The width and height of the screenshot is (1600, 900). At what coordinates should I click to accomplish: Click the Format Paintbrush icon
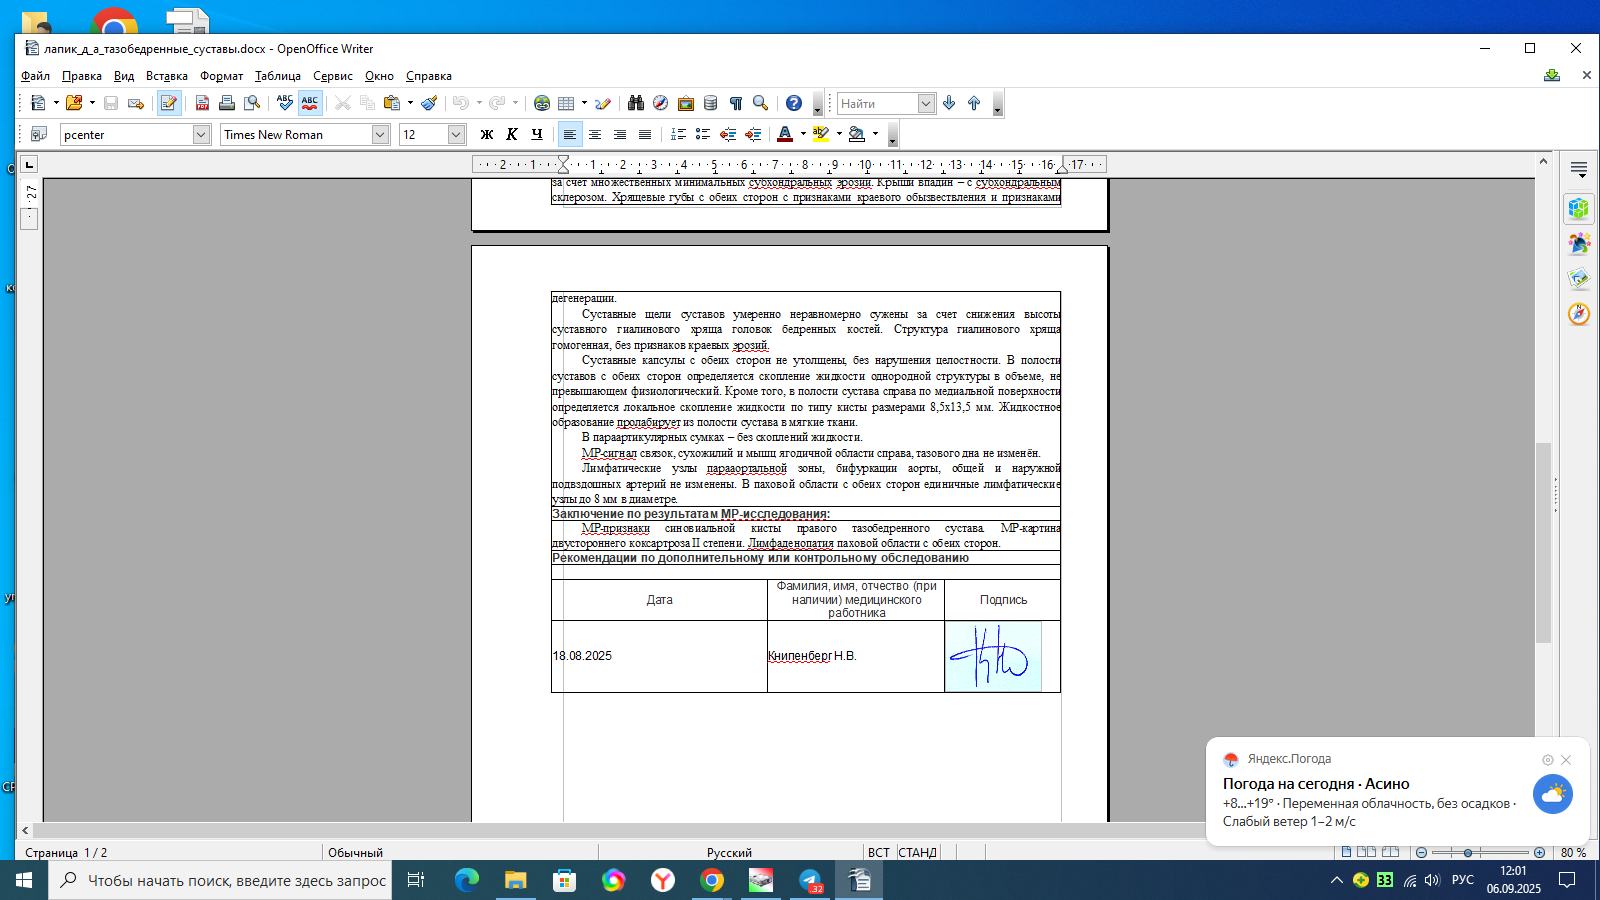click(429, 103)
